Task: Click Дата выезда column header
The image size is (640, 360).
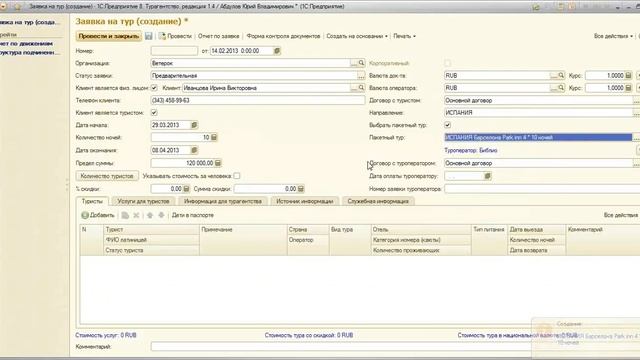Action: click(x=537, y=230)
